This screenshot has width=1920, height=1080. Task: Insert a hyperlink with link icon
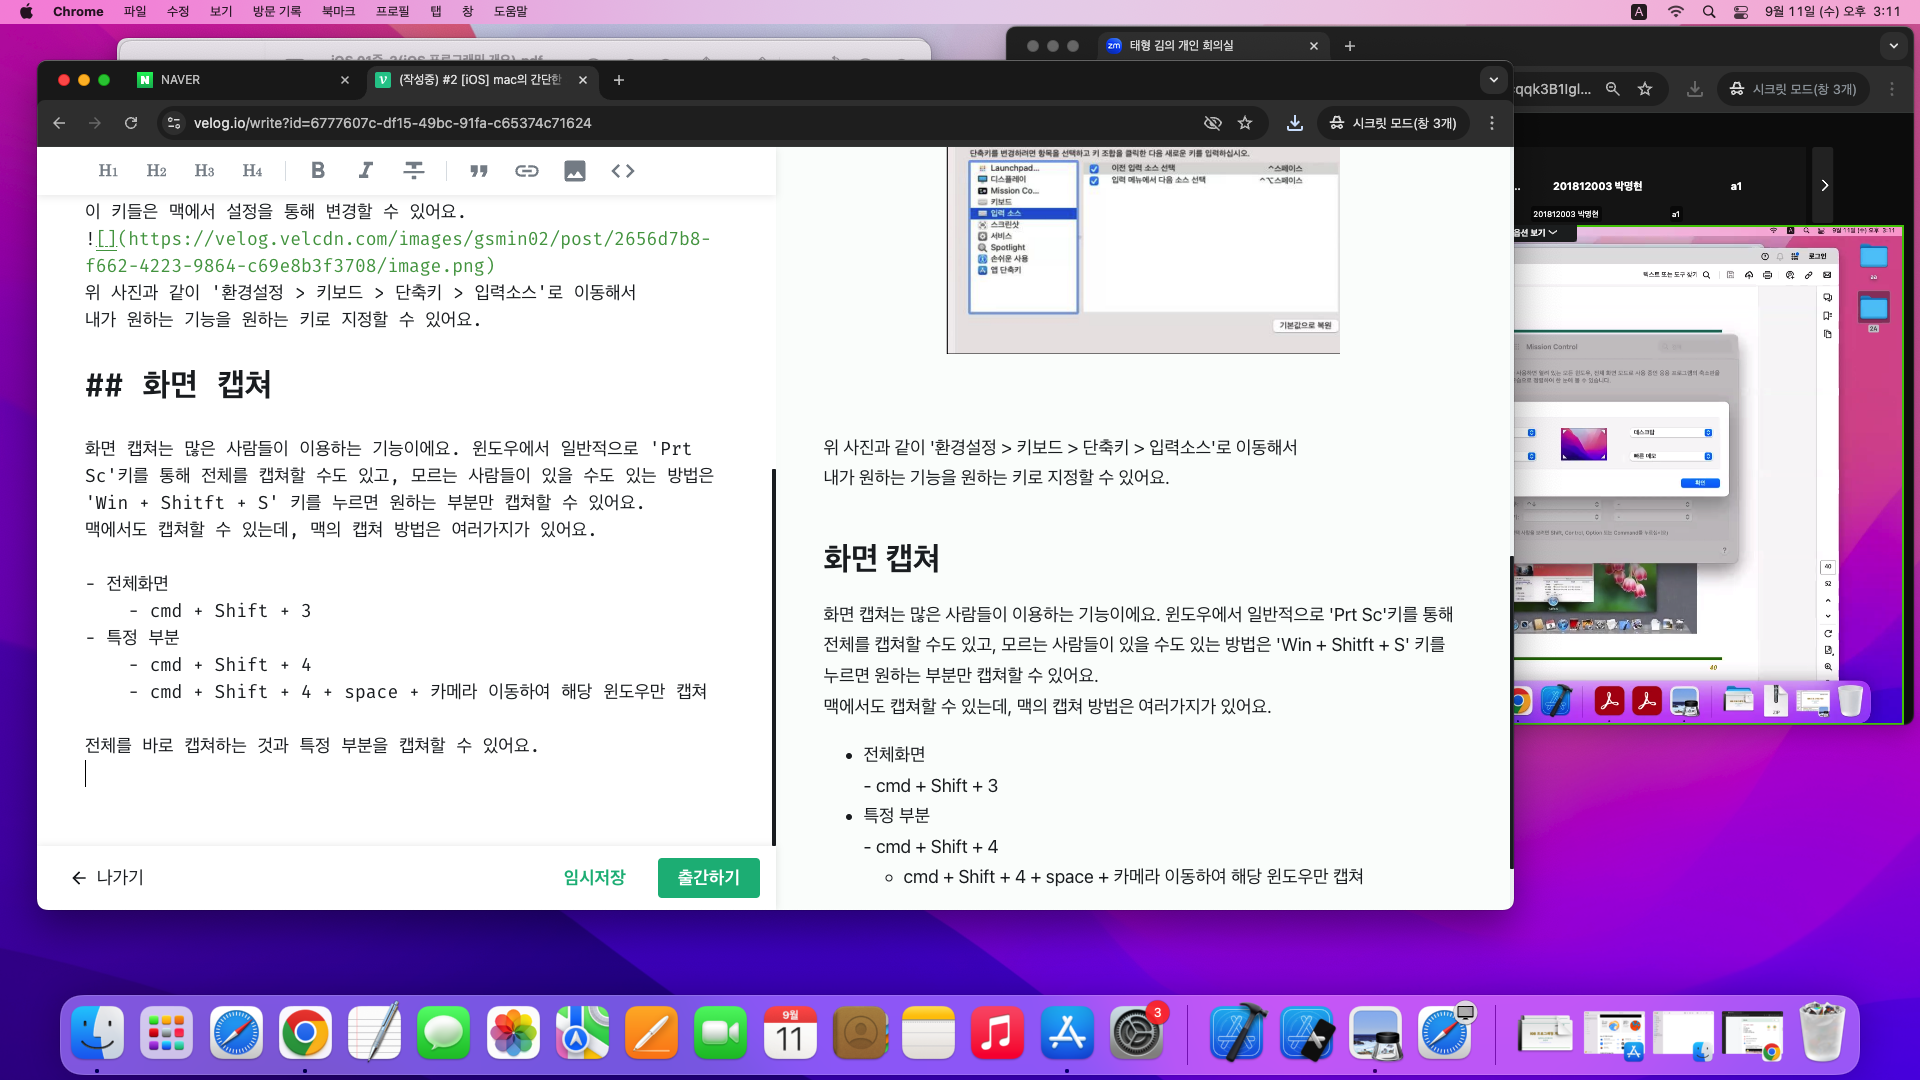[527, 171]
